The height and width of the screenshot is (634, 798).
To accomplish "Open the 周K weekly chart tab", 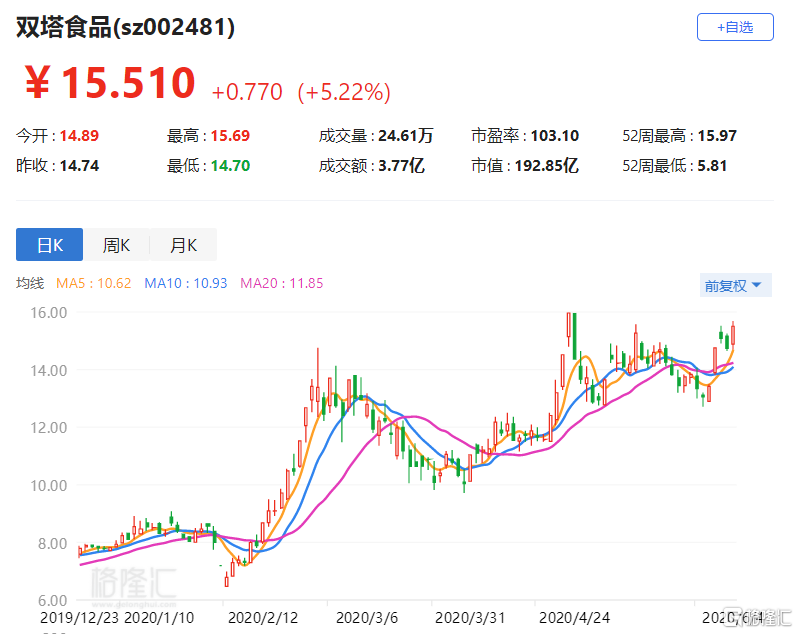I will pos(116,245).
